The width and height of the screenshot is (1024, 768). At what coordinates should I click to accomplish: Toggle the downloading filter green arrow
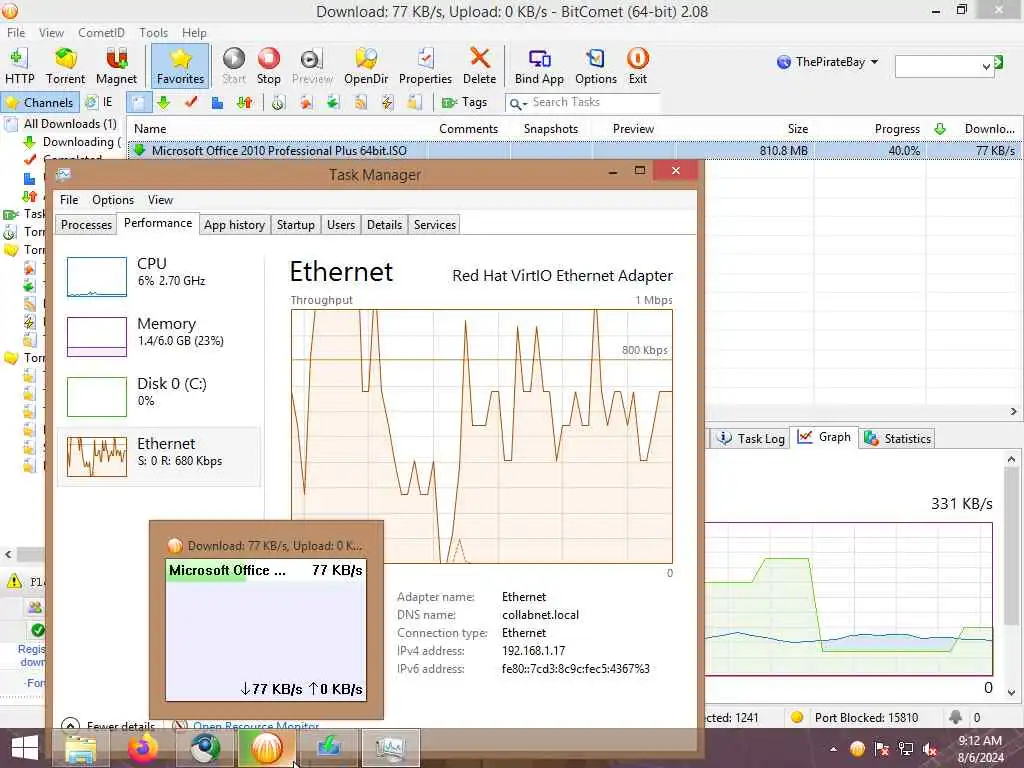tap(163, 103)
